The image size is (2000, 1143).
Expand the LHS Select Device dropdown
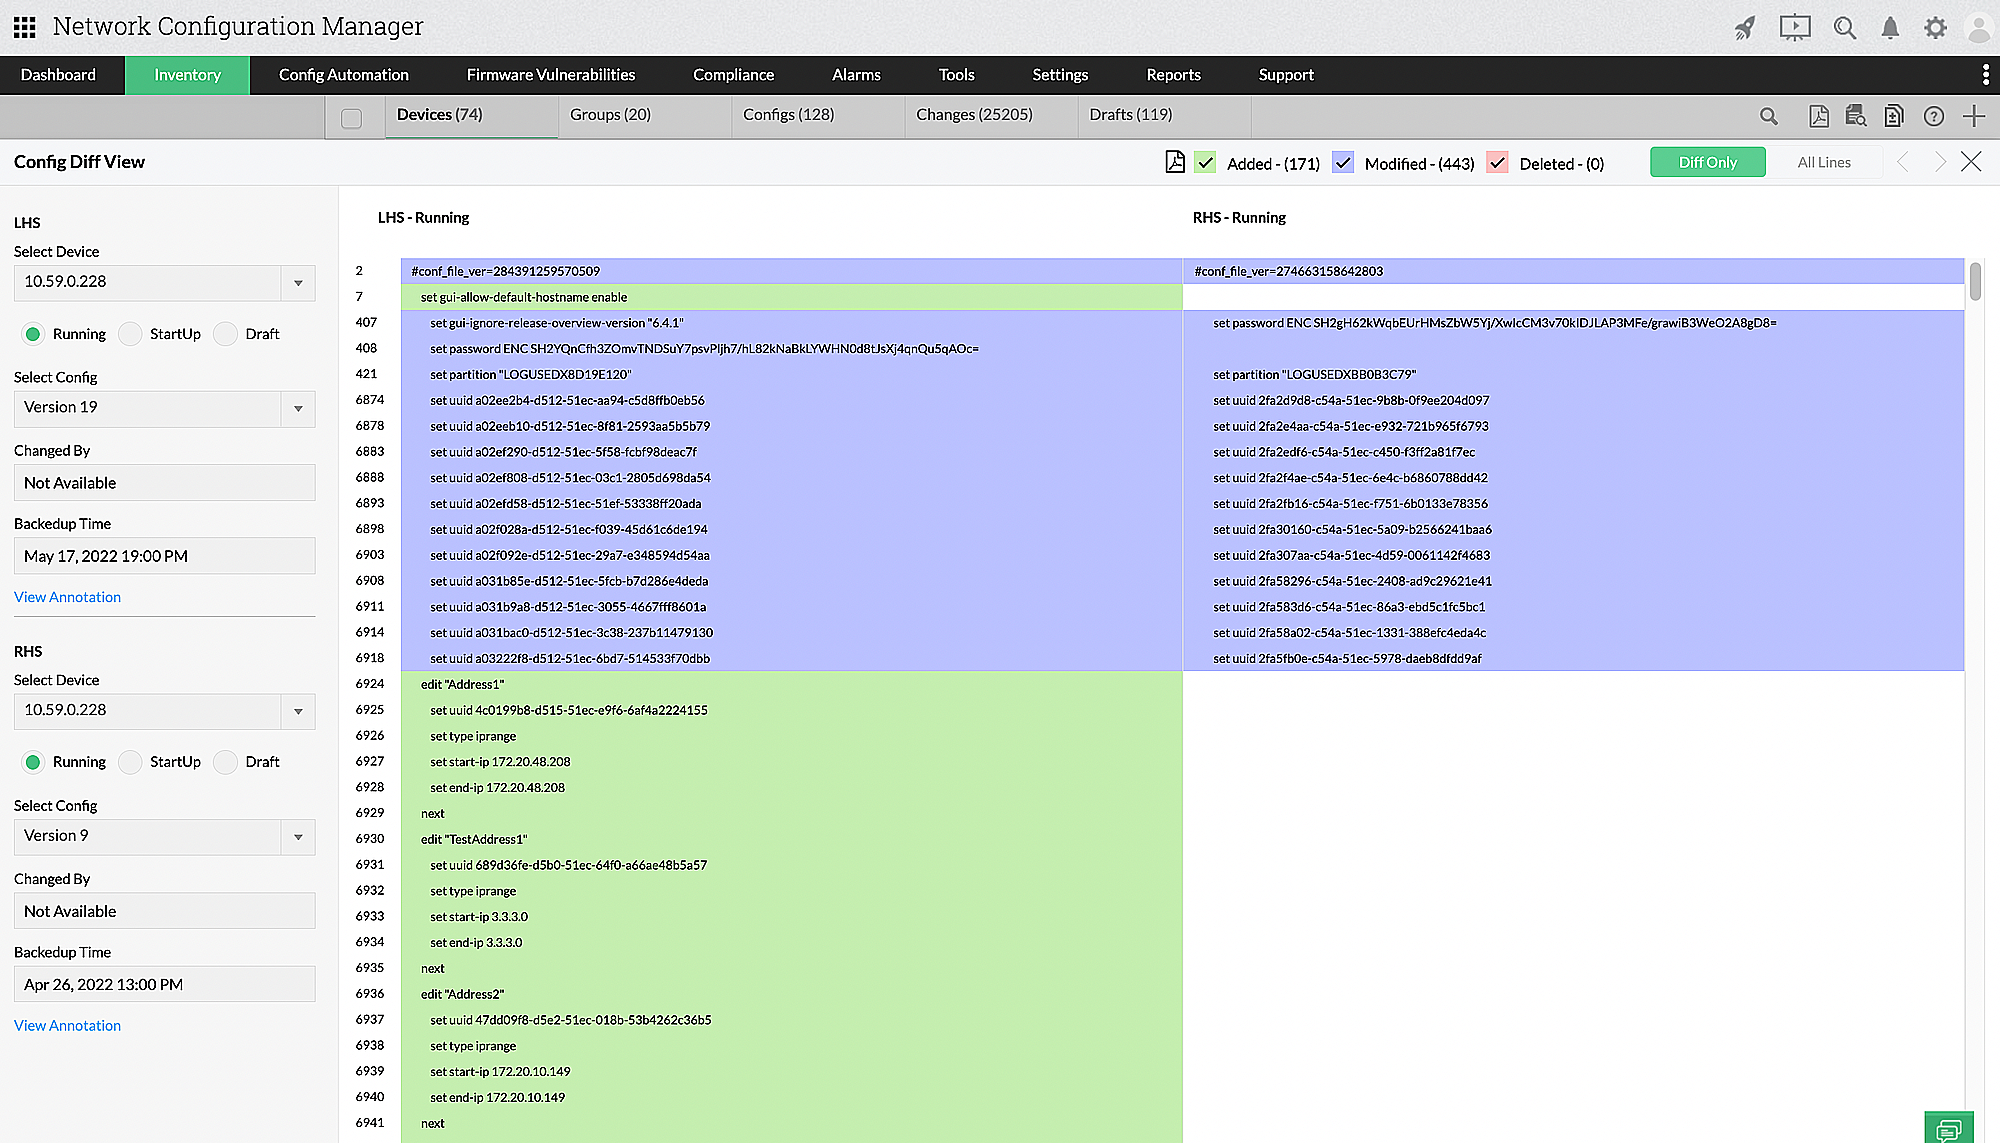[298, 283]
